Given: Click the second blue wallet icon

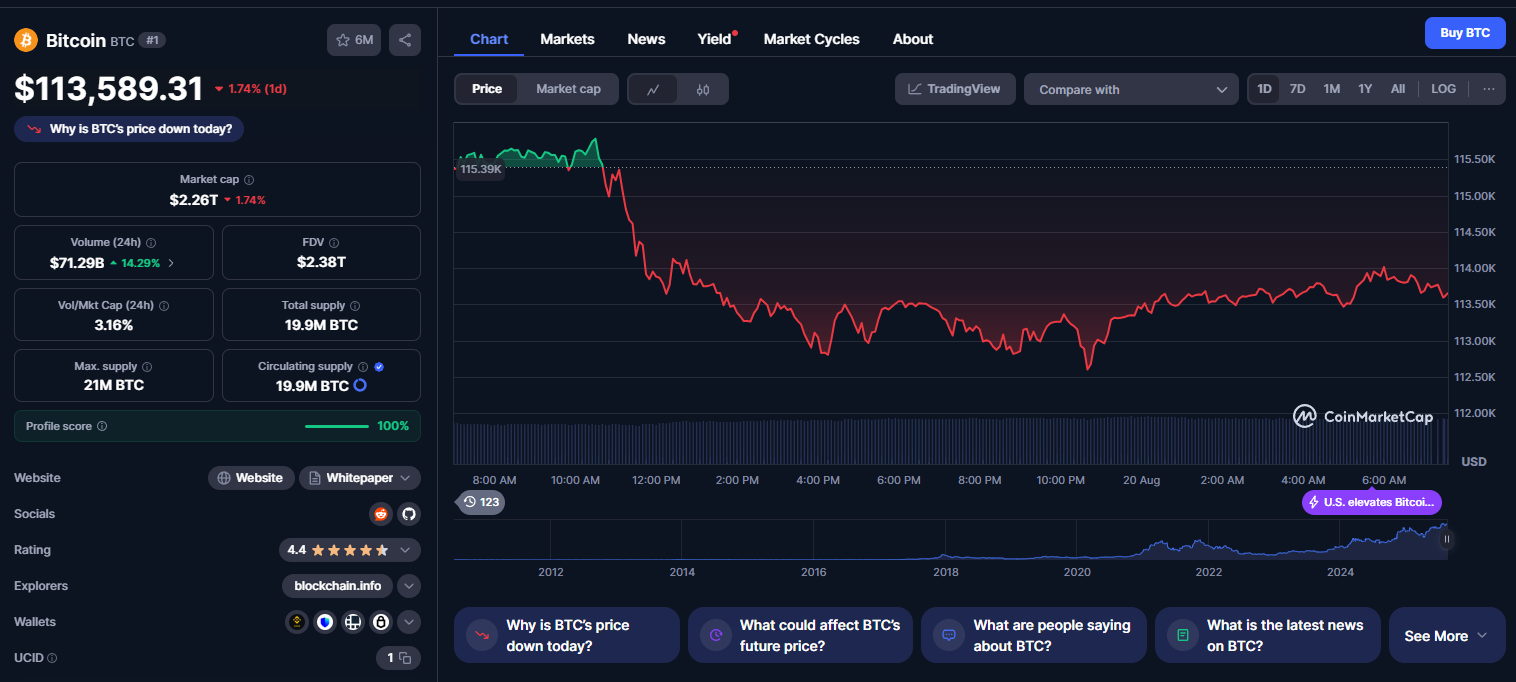Looking at the screenshot, I should [325, 622].
